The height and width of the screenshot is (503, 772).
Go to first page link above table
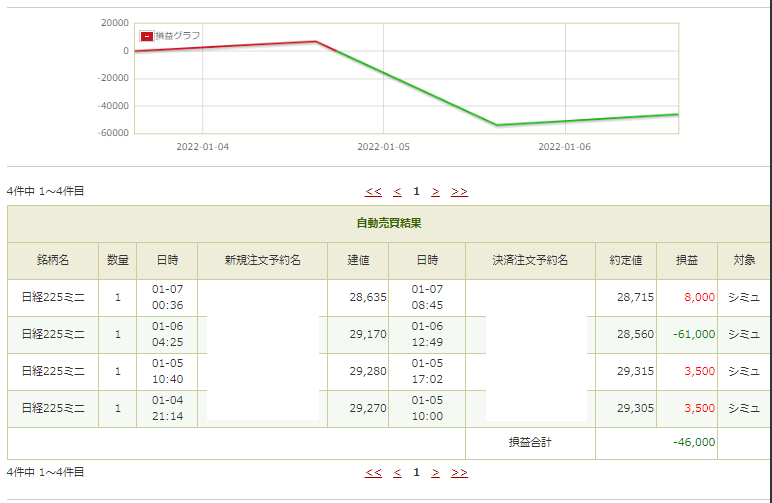point(373,191)
